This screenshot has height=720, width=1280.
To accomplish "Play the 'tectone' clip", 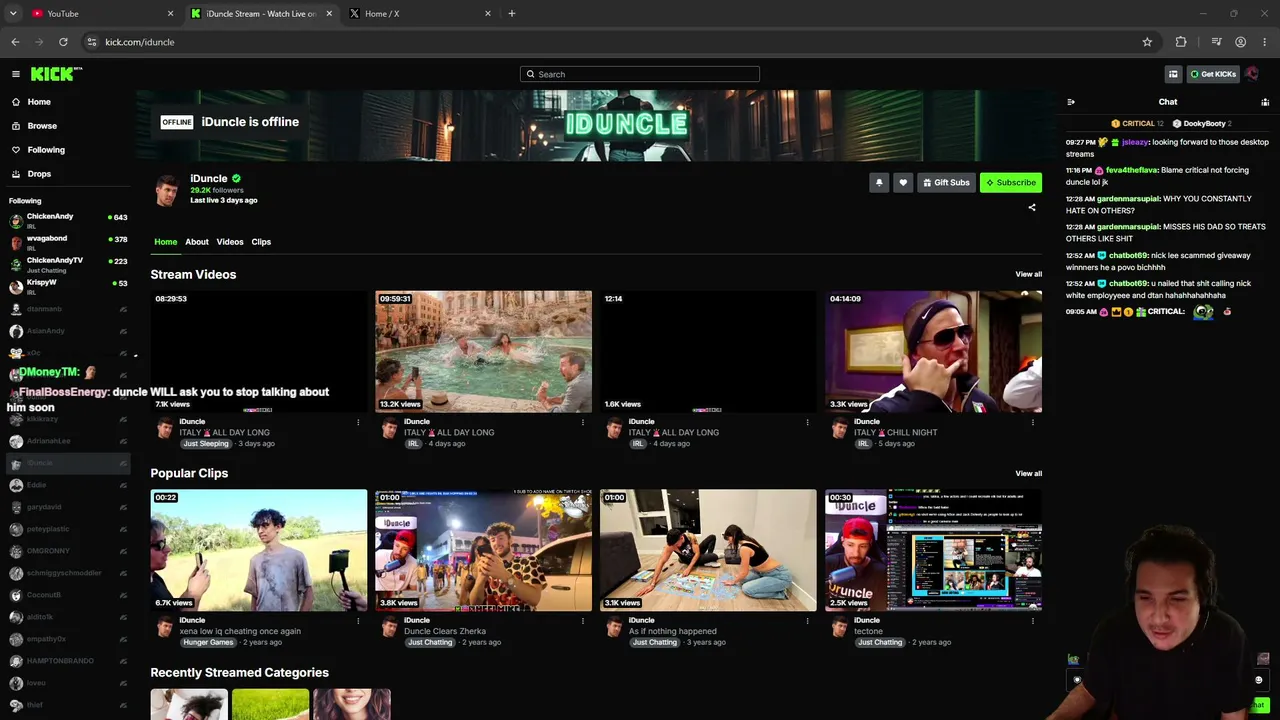I will point(933,550).
